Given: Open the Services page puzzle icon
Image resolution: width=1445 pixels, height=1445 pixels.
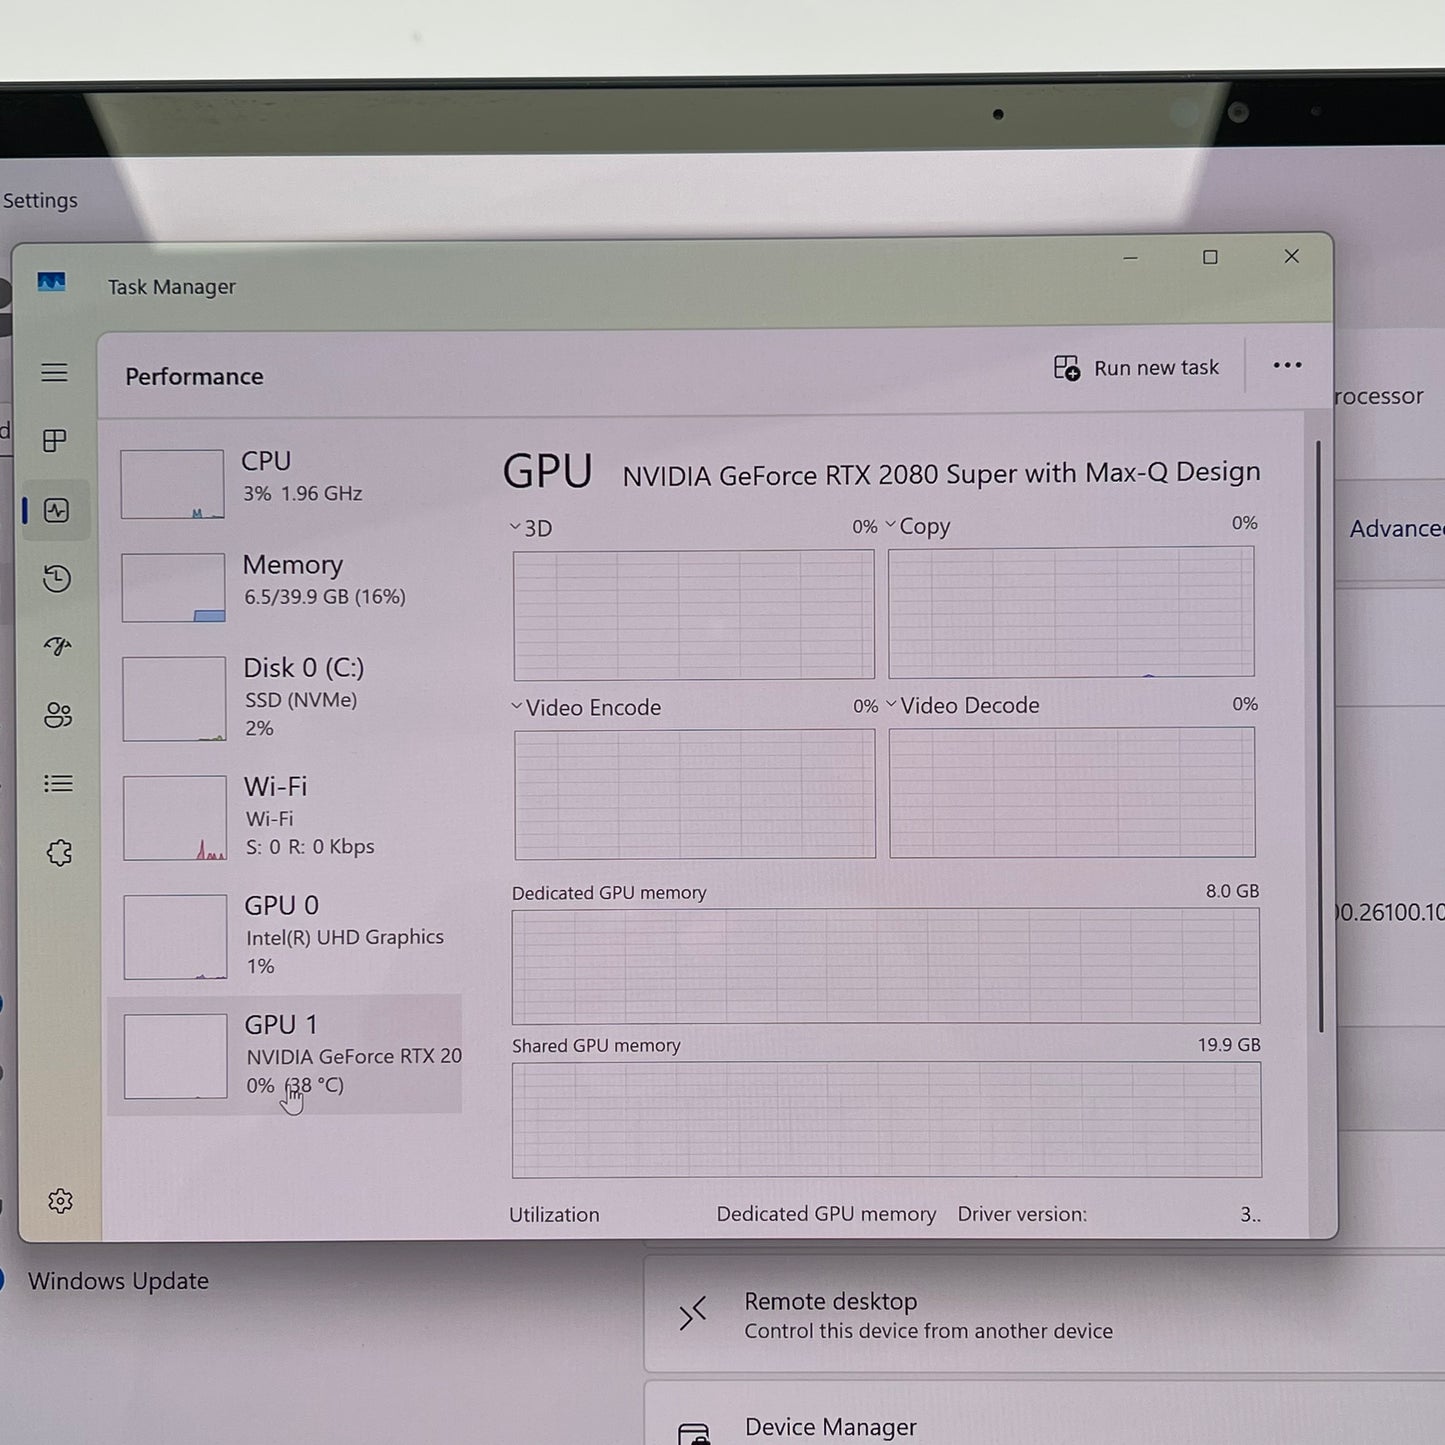Looking at the screenshot, I should (60, 853).
